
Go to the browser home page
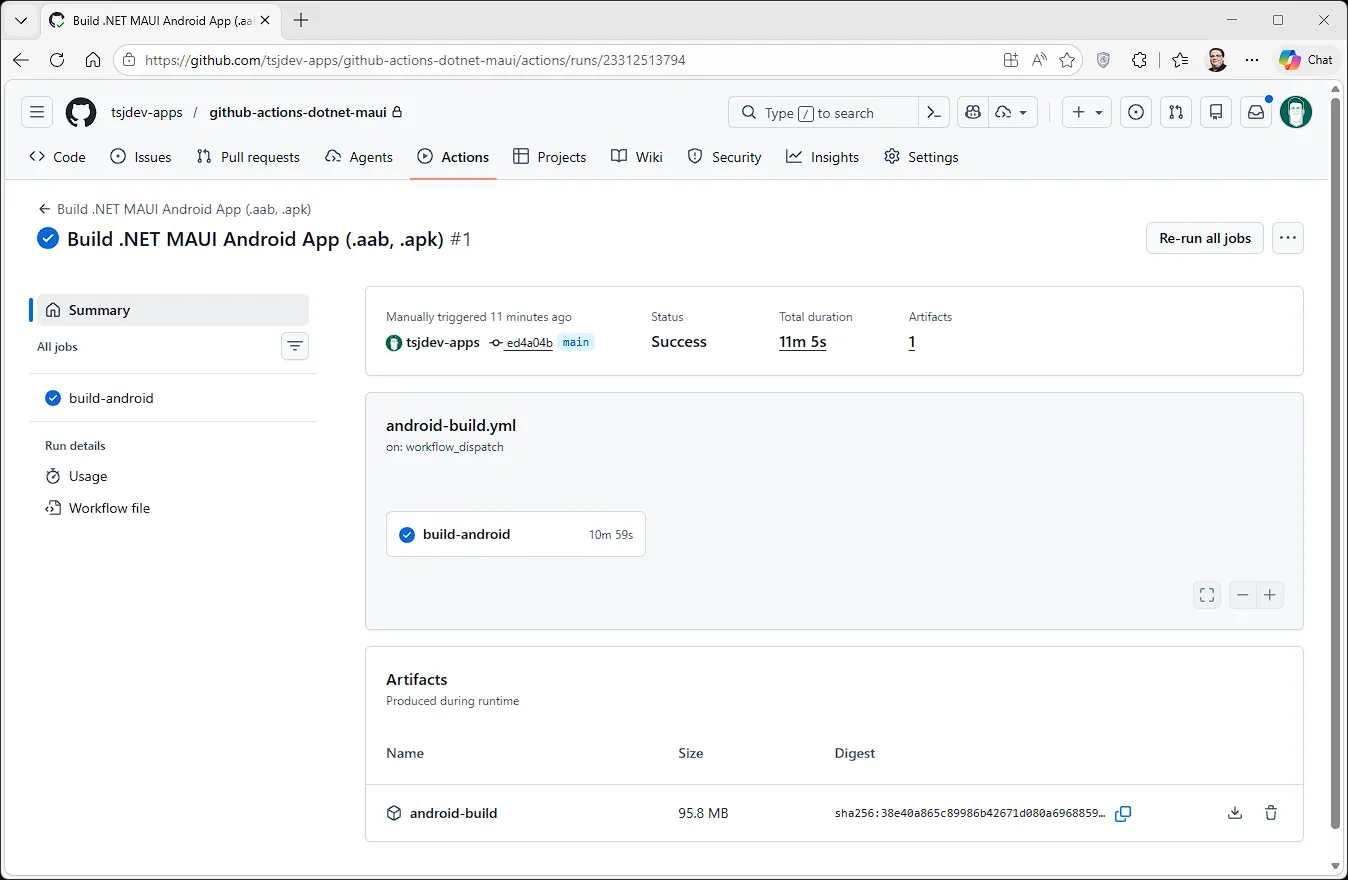tap(93, 60)
